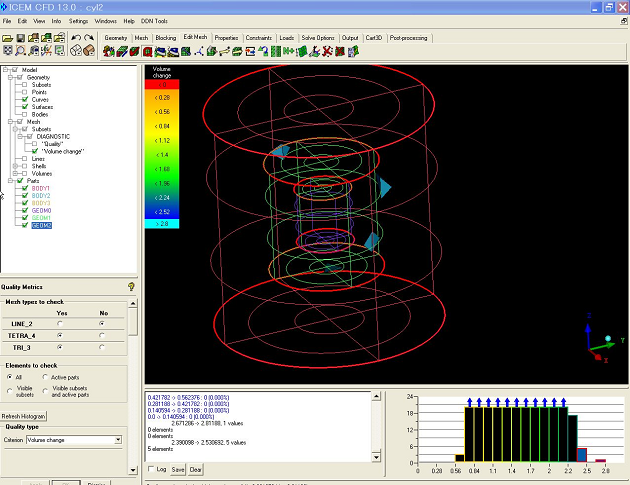Switch to the Blocking tab

165,37
